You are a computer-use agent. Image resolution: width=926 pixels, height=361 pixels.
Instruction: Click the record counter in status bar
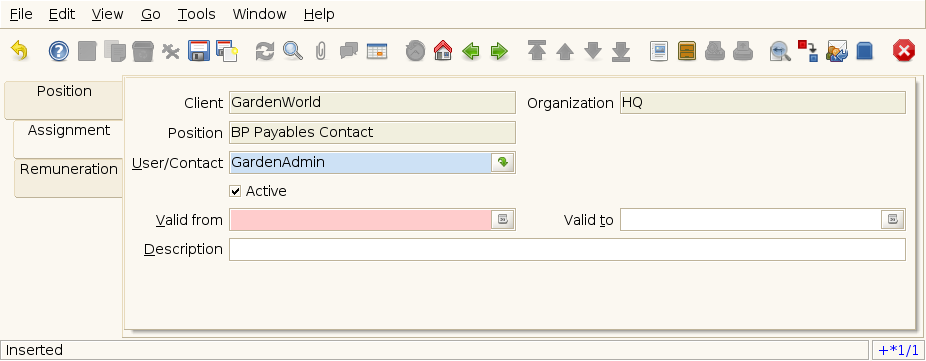[x=898, y=350]
